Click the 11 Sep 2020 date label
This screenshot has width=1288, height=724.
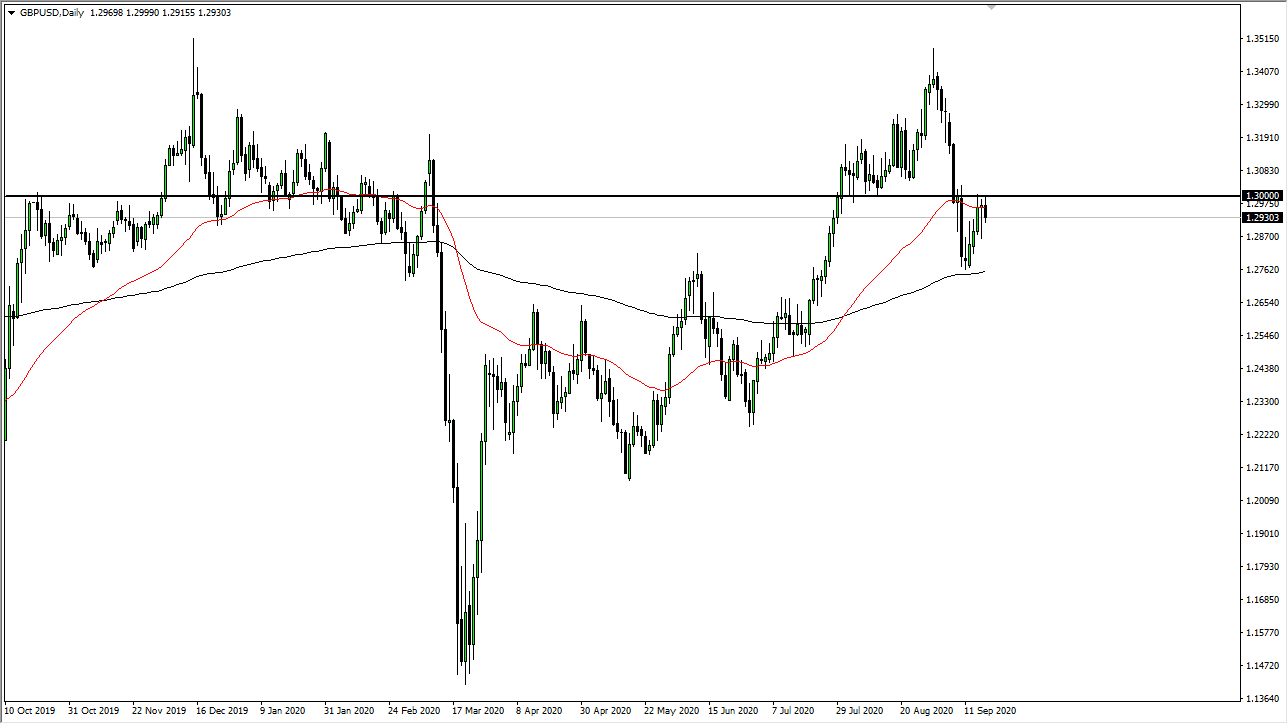click(x=991, y=710)
